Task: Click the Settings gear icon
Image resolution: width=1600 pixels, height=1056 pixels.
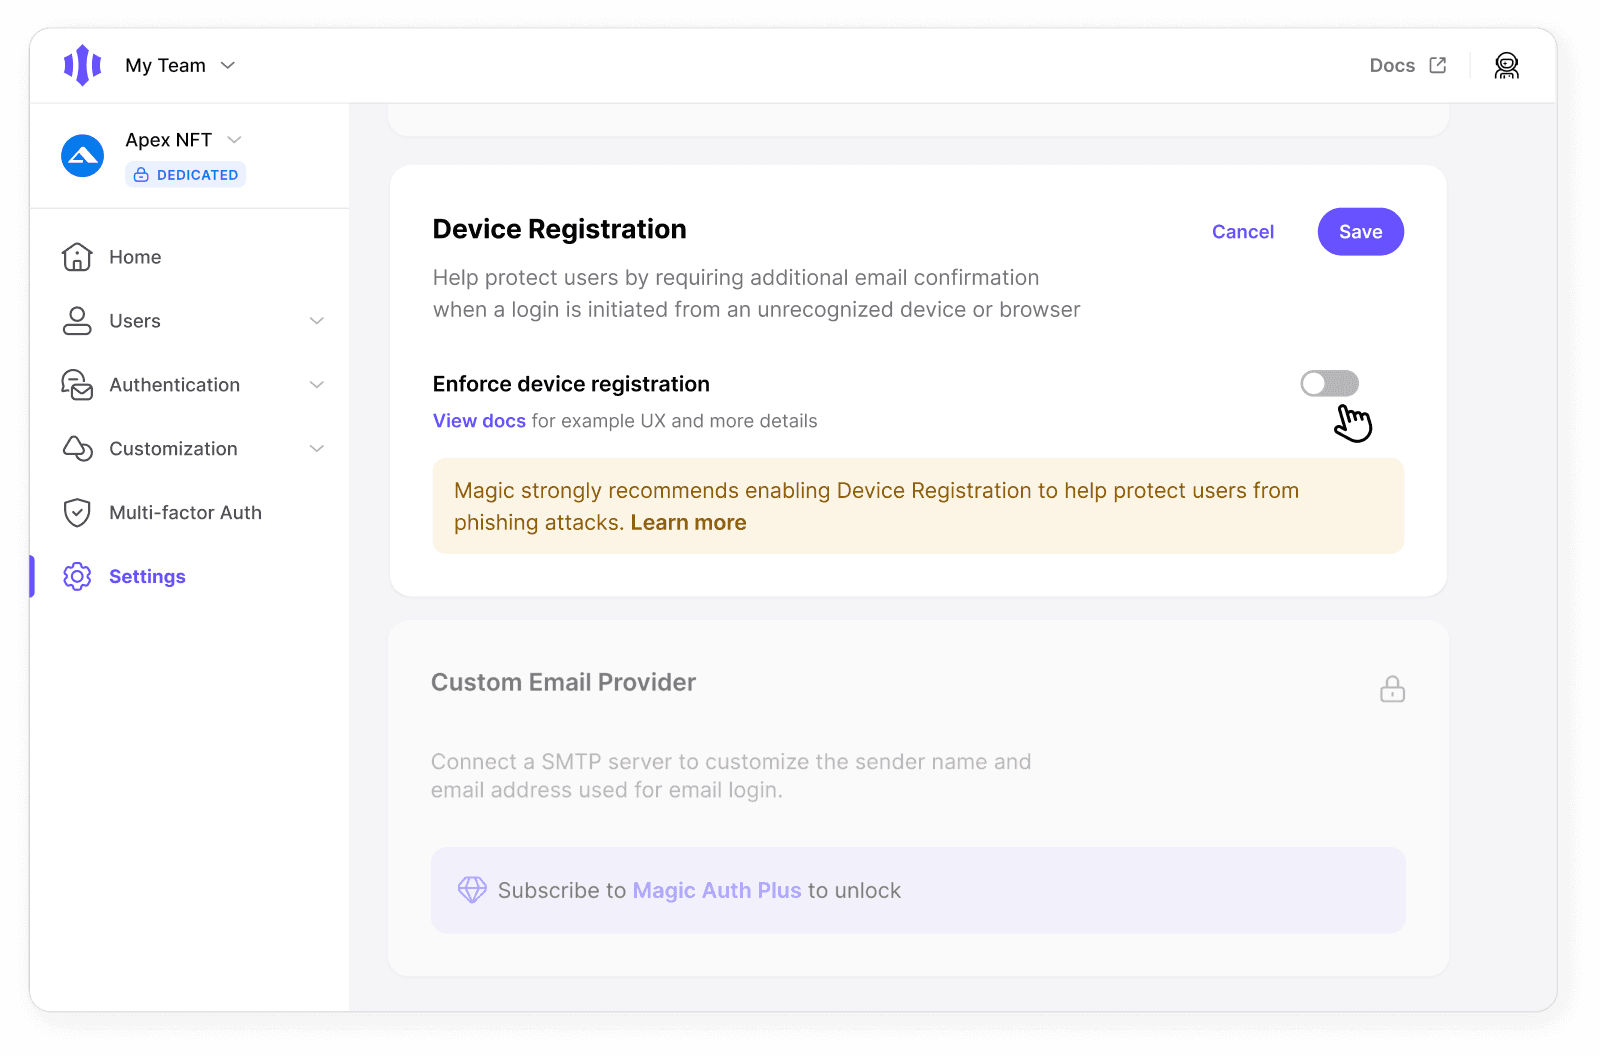Action: pyautogui.click(x=77, y=577)
